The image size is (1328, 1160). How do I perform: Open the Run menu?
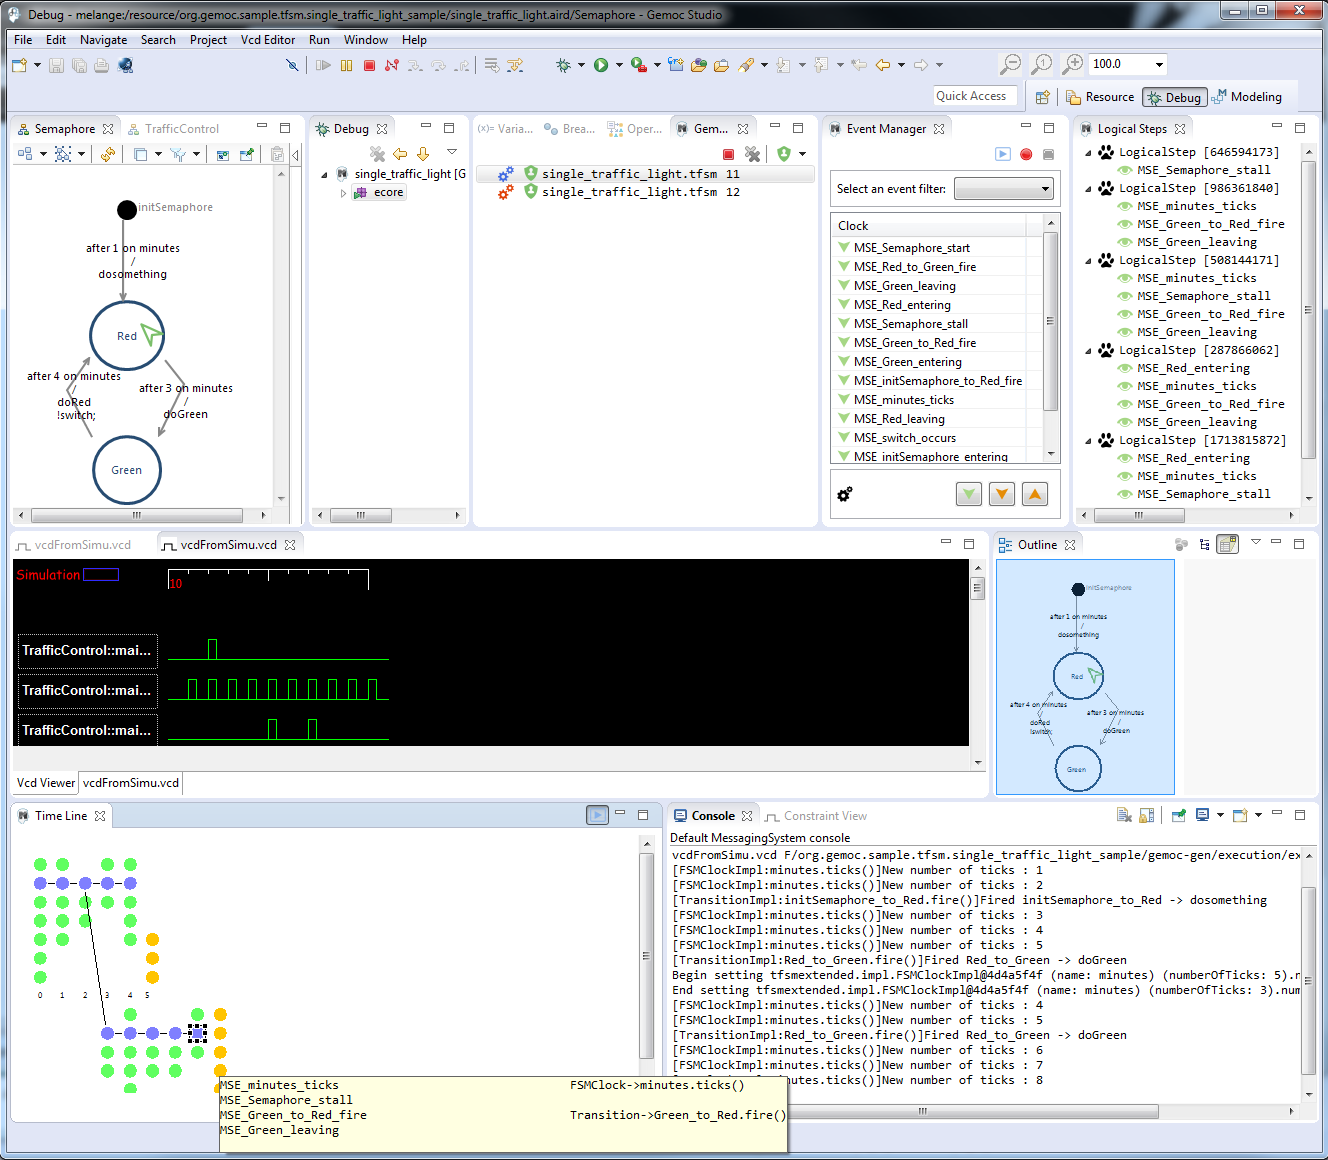point(319,40)
